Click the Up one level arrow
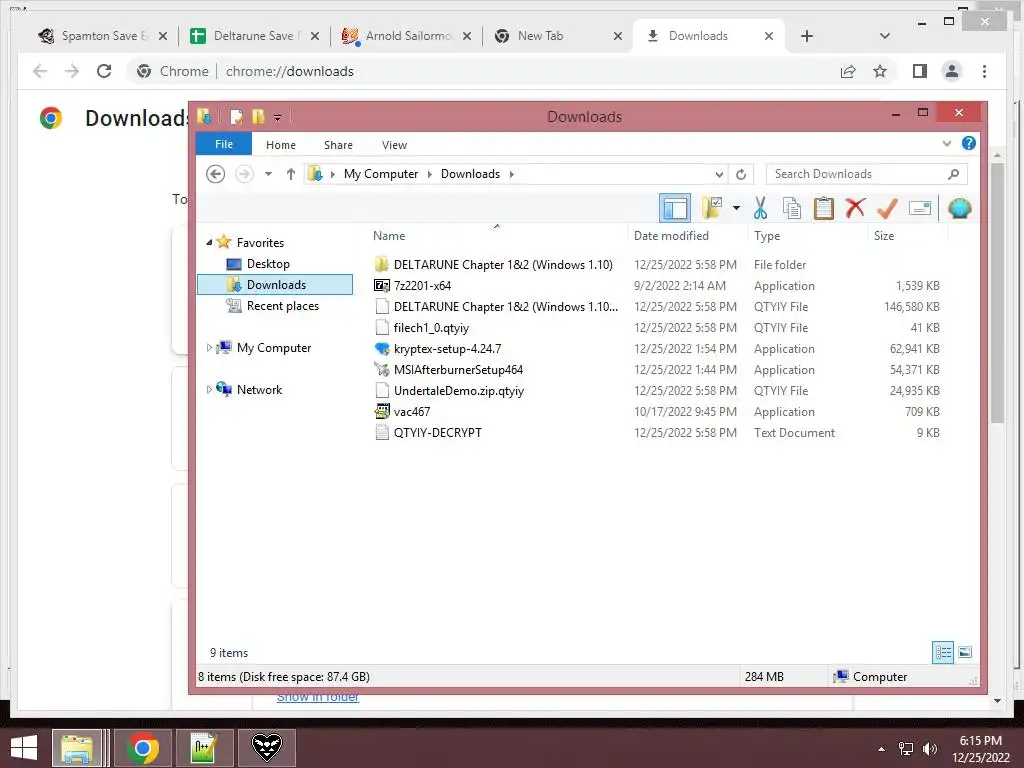 pyautogui.click(x=291, y=174)
